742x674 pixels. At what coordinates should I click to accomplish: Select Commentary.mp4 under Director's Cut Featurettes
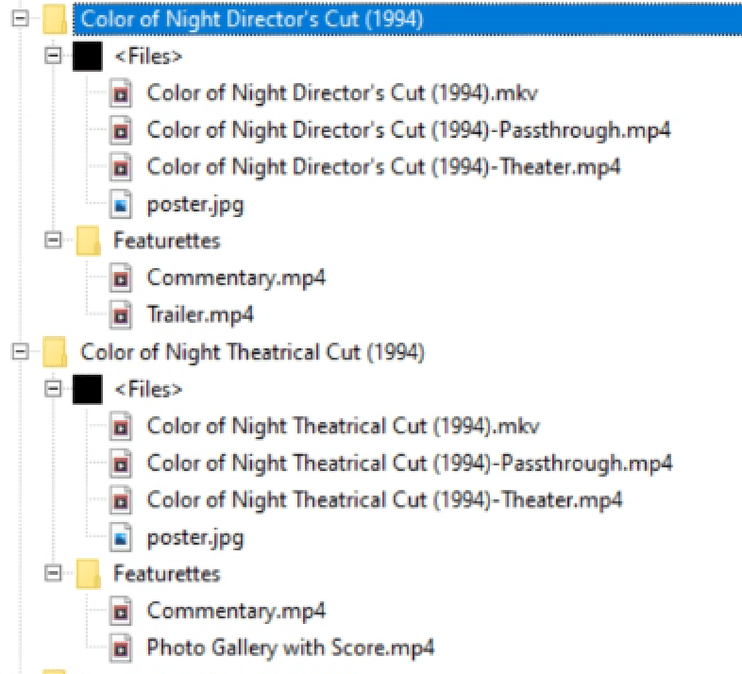coord(236,278)
